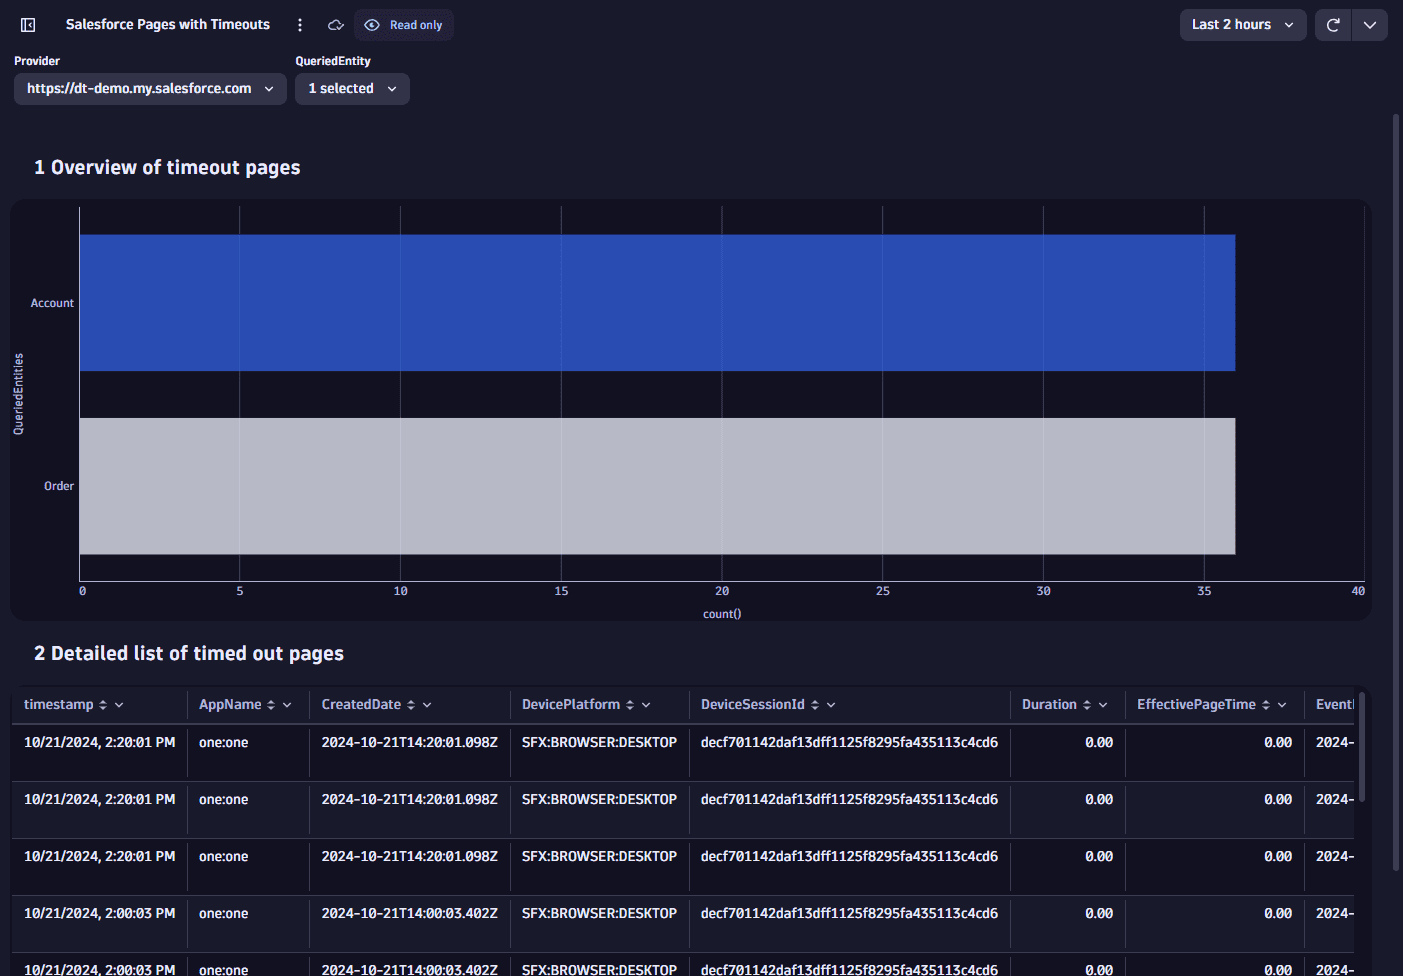Screen dimensions: 1403x976
Task: Open CreatedDate column menu chevron
Action: click(x=427, y=705)
